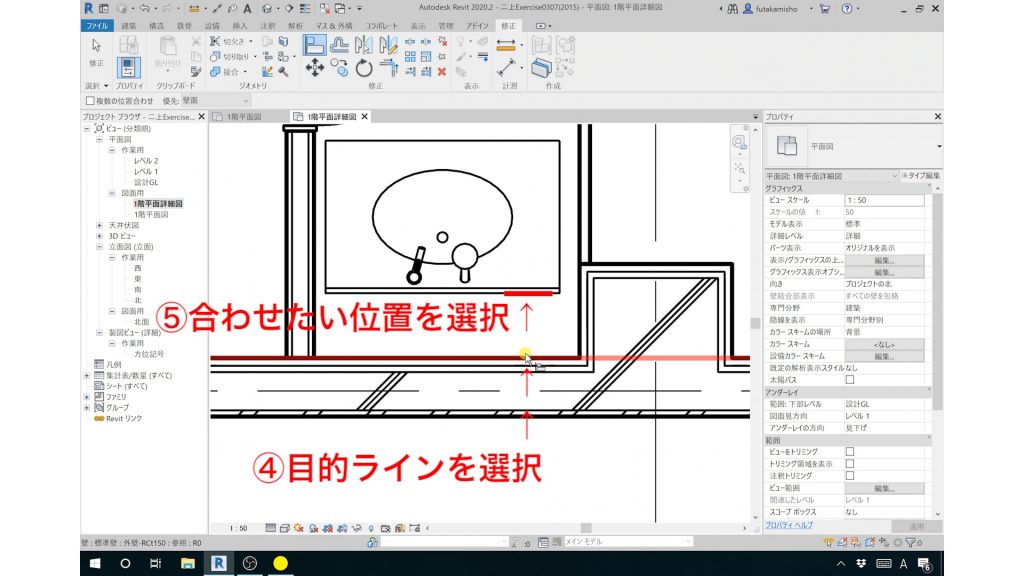The width and height of the screenshot is (1024, 576).
Task: Check トリミング領域を表示 in Properties
Action: tap(850, 463)
